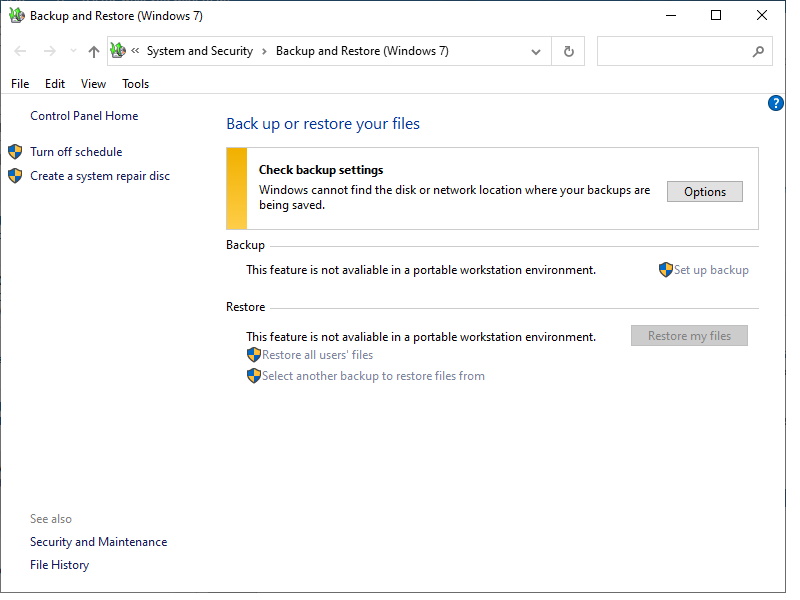Click the Options button
800x600 pixels.
click(x=705, y=192)
